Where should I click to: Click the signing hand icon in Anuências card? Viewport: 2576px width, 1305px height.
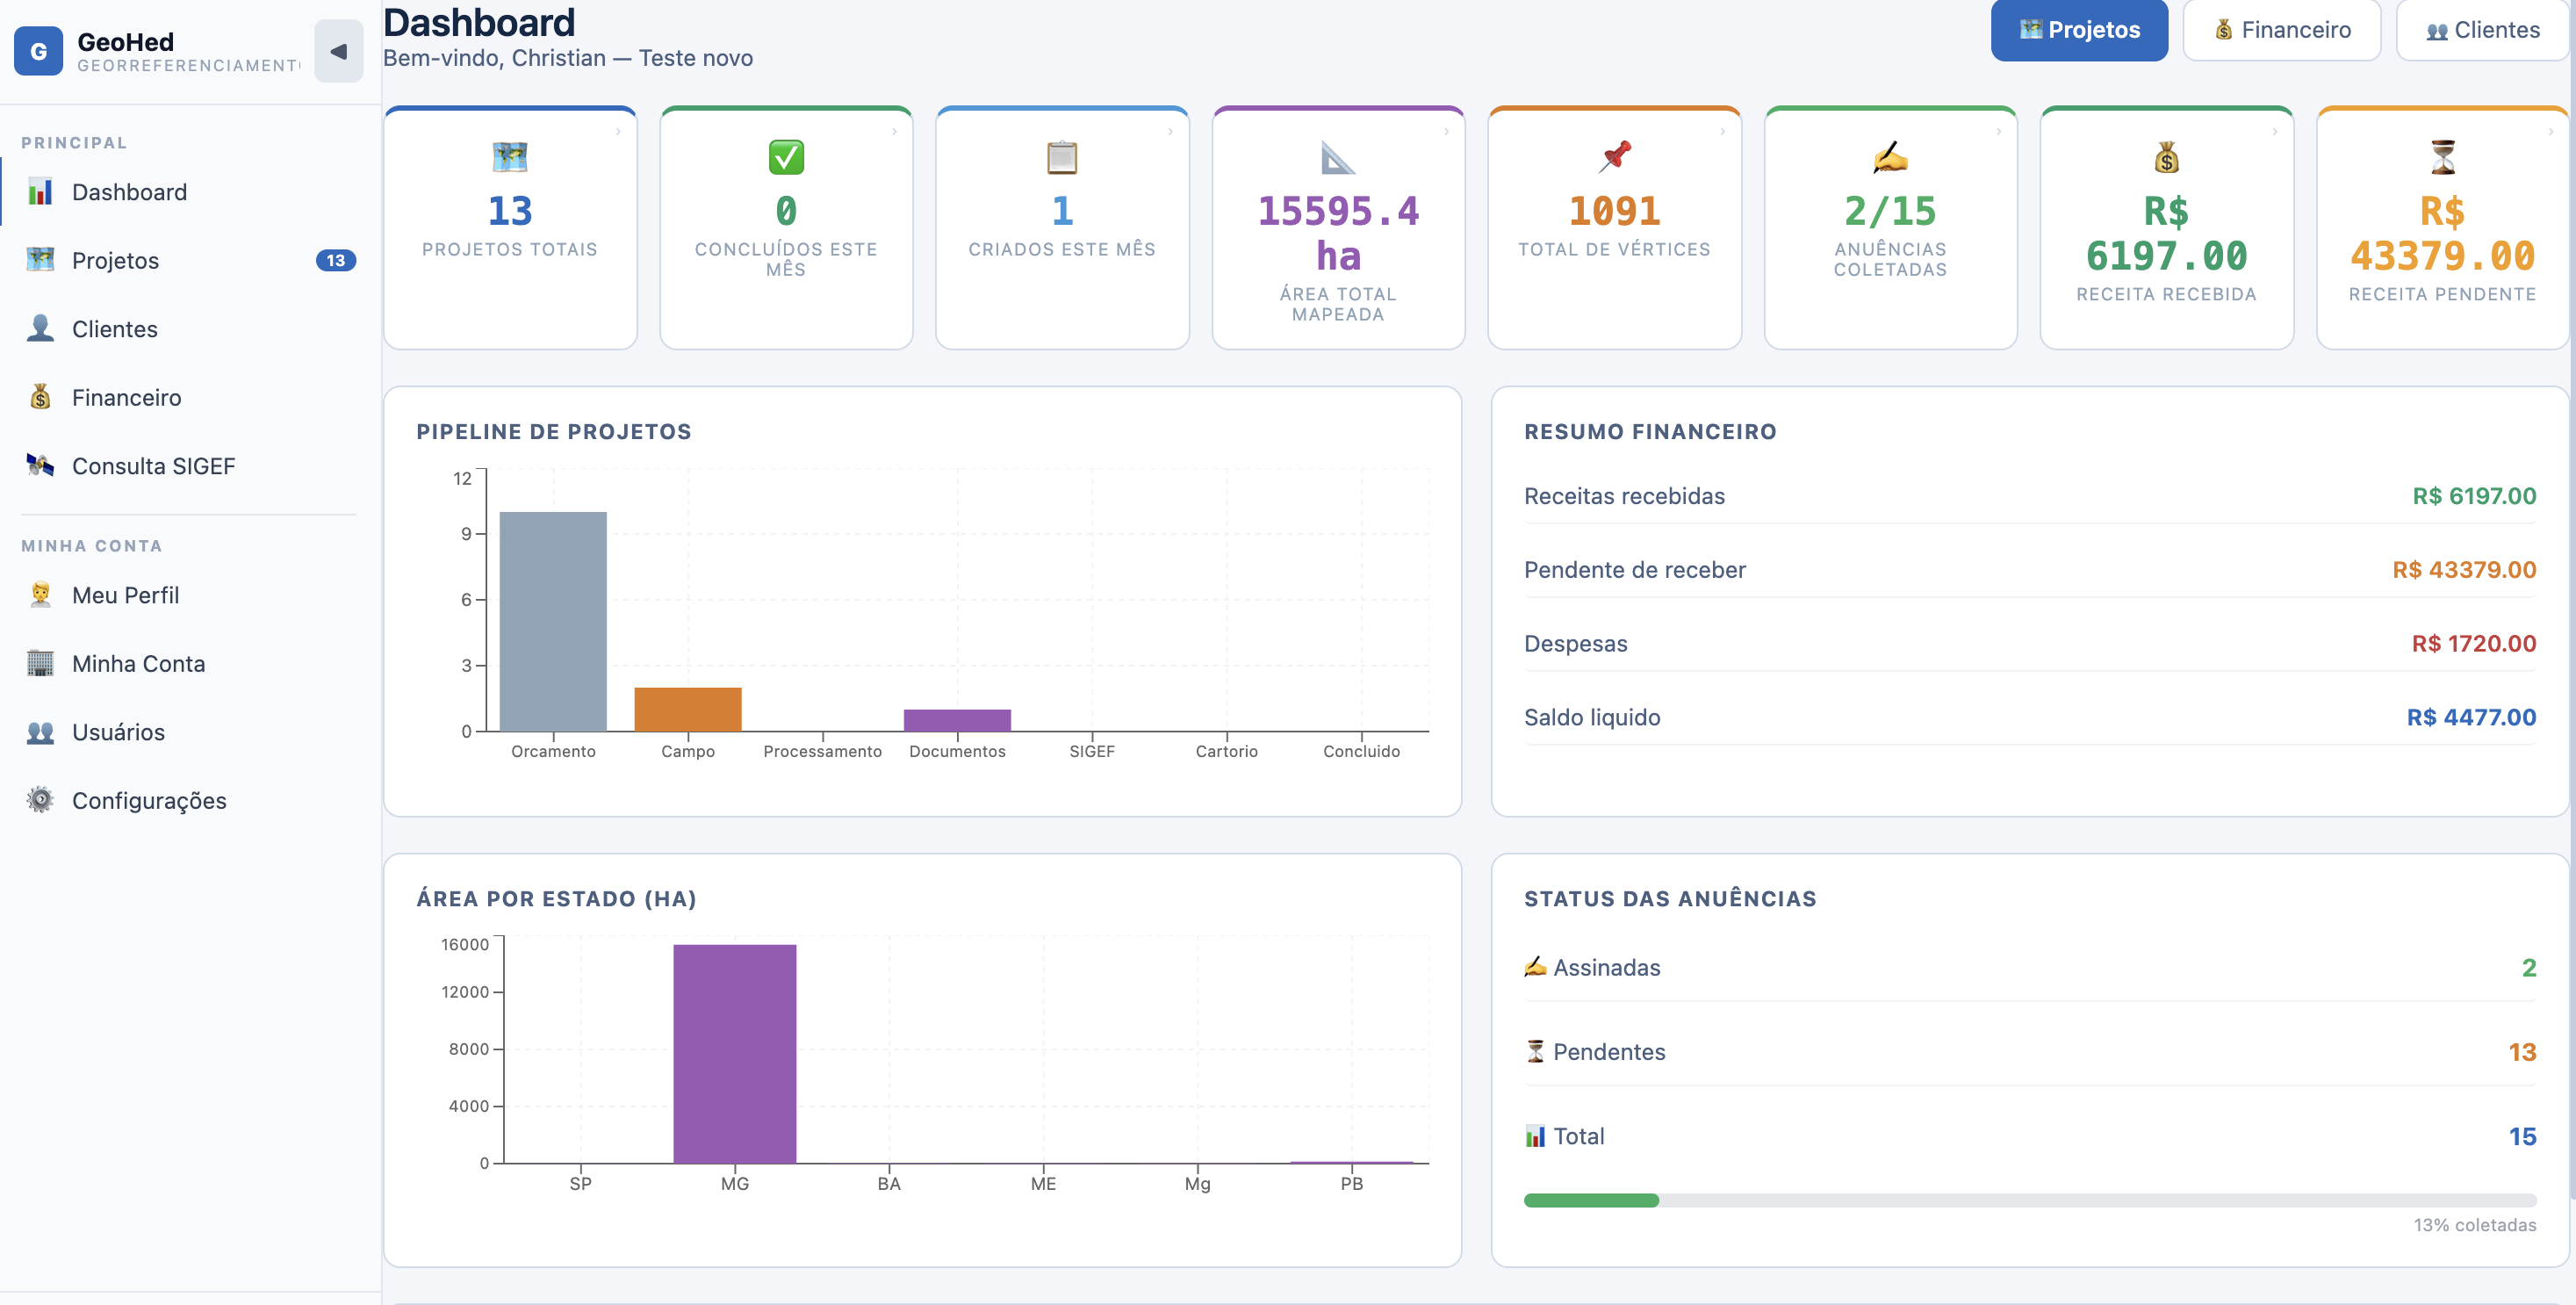click(1891, 157)
